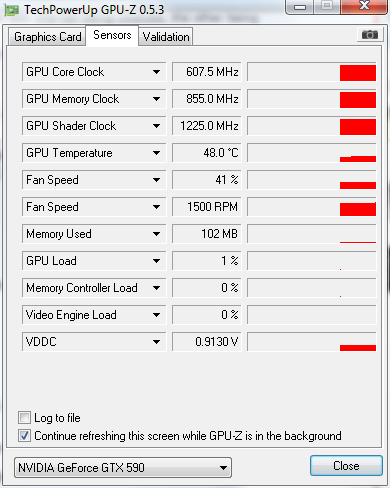
Task: Open the Memory Used dropdown arrow
Action: (156, 234)
